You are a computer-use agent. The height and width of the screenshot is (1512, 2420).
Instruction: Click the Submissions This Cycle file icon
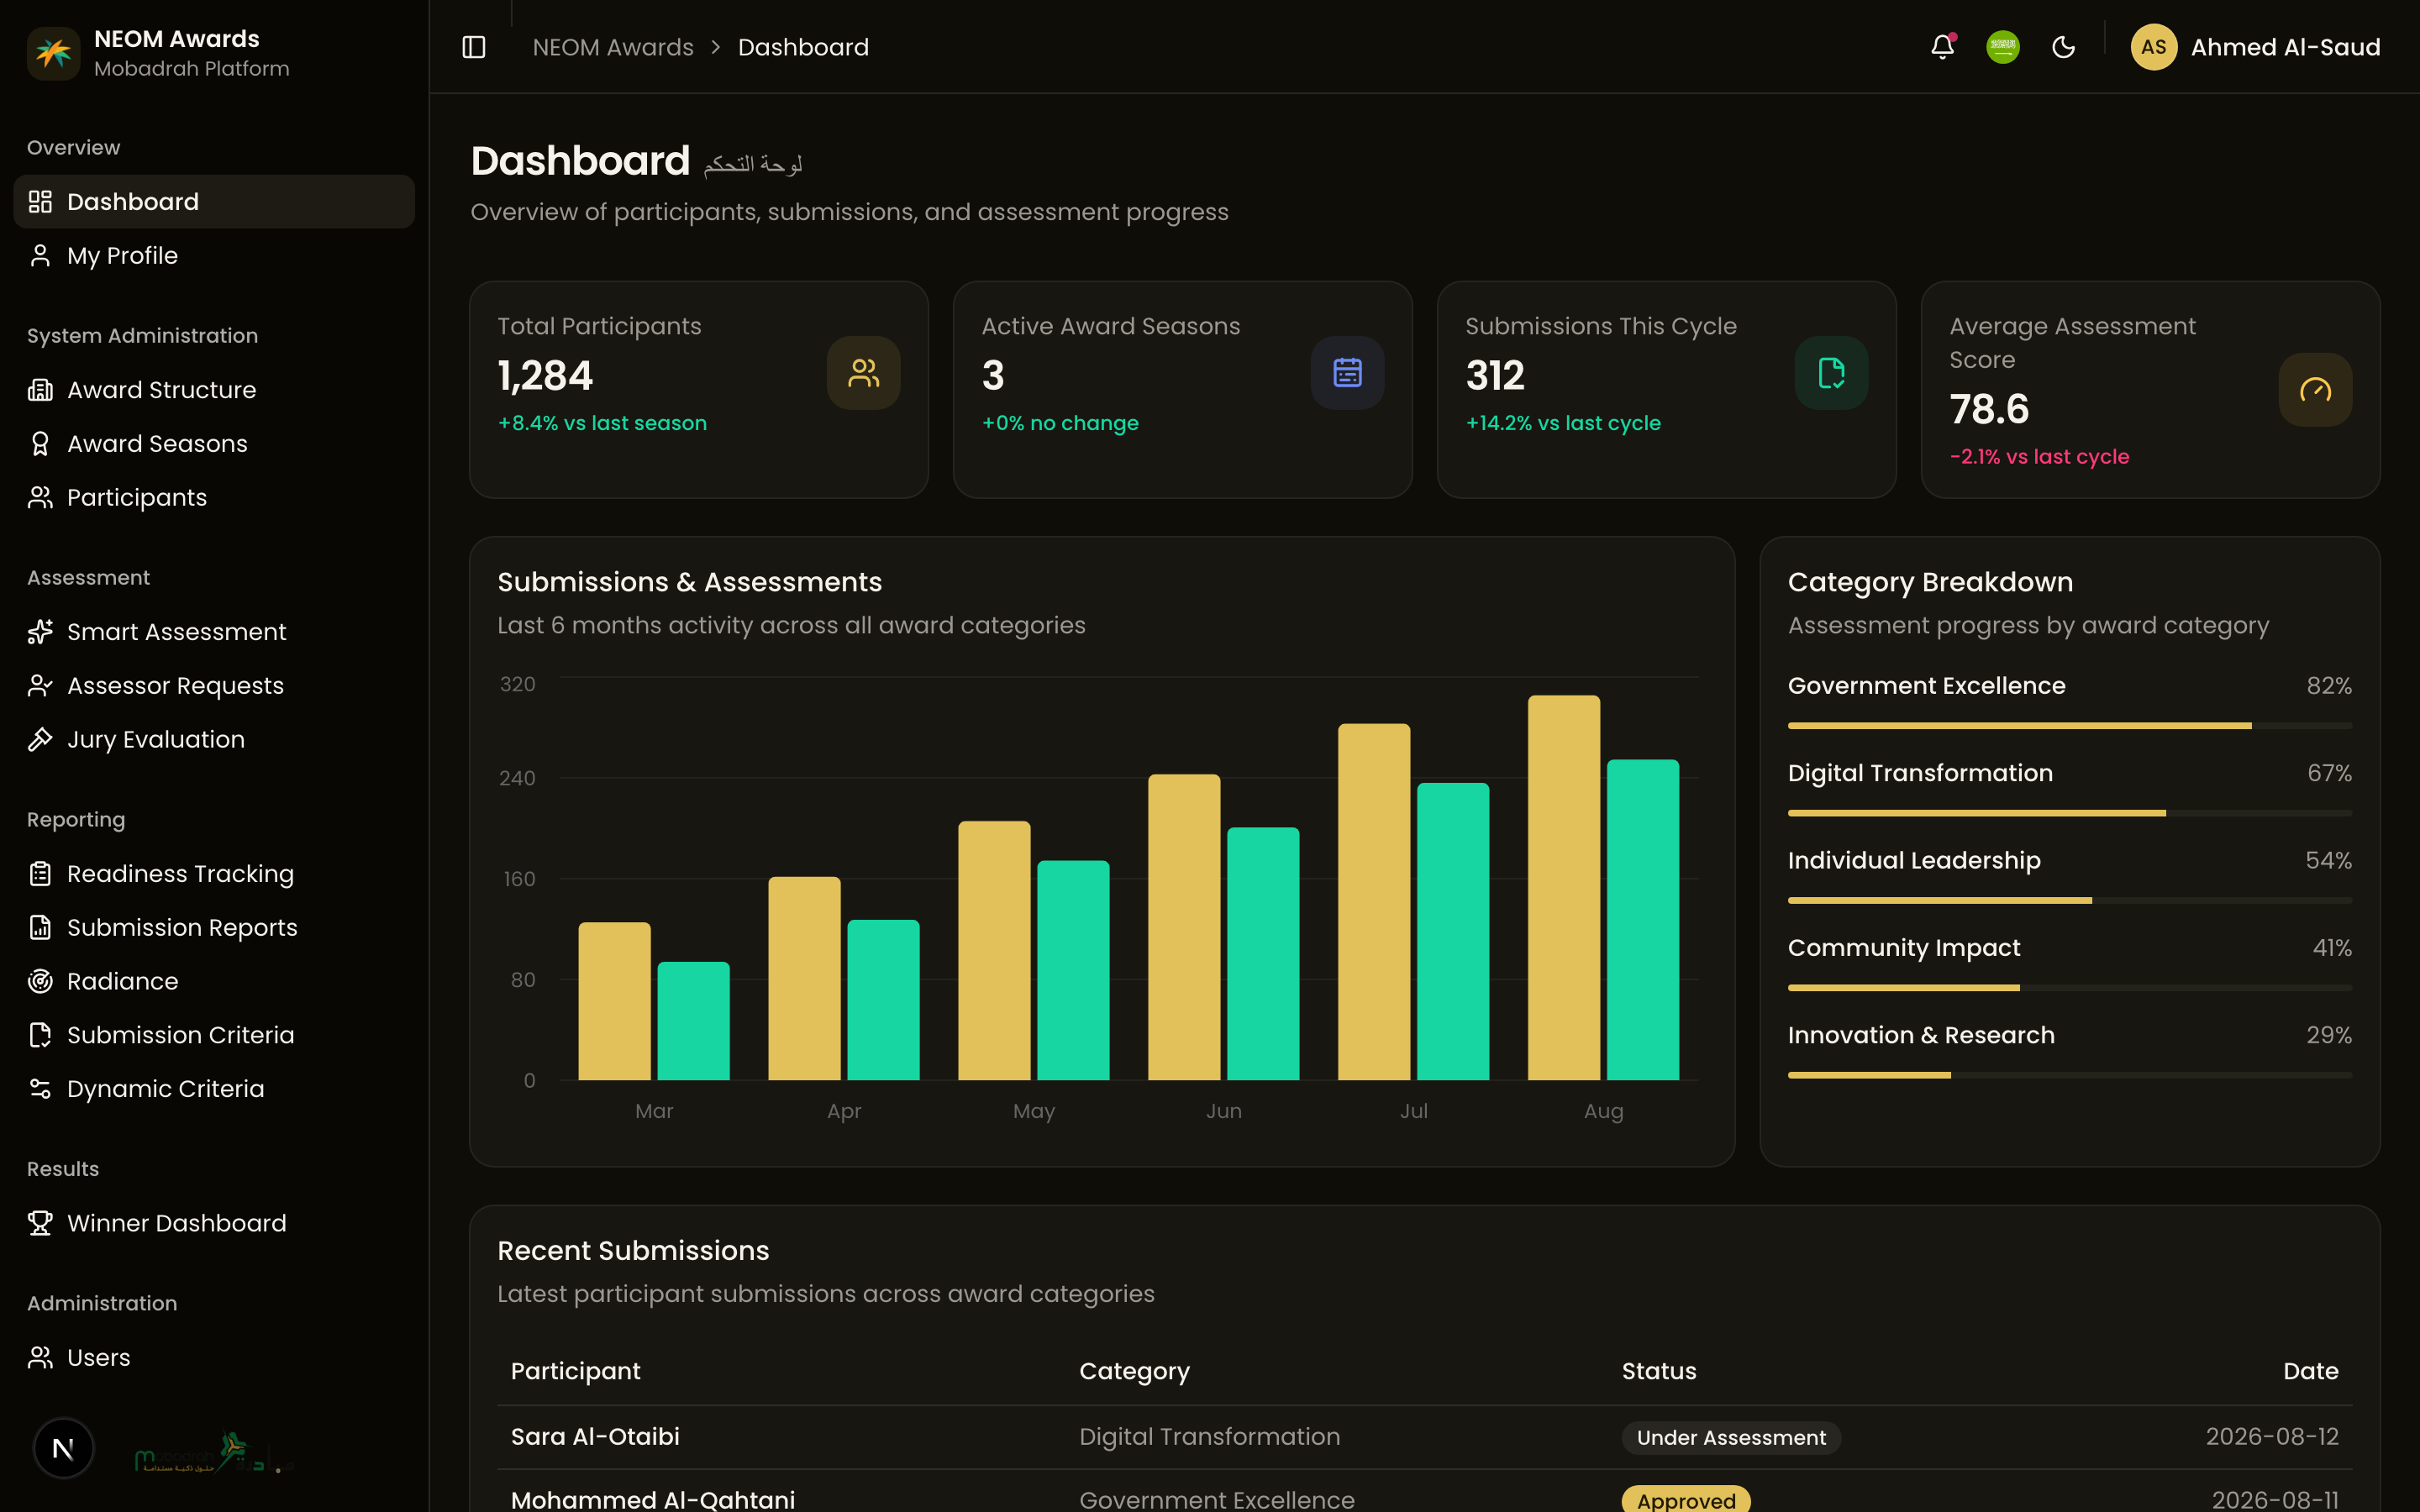coord(1831,373)
